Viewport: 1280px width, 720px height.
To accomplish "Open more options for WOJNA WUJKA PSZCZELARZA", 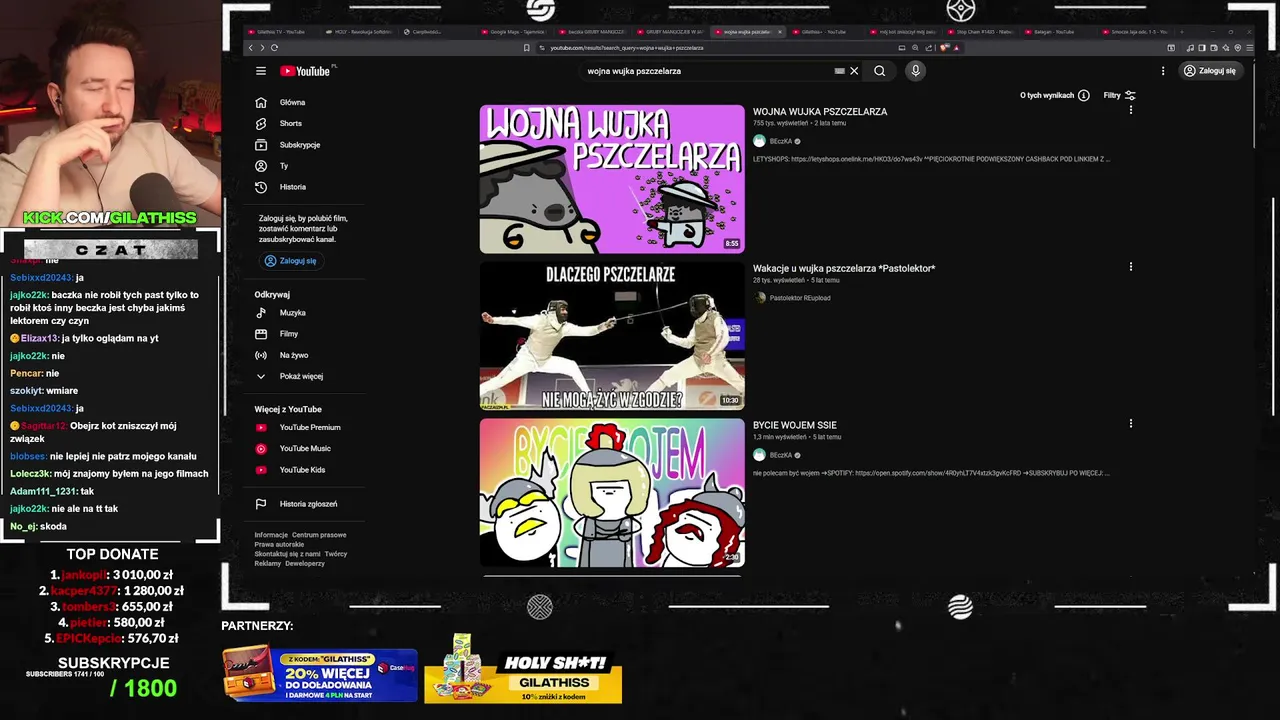I will coord(1131,110).
